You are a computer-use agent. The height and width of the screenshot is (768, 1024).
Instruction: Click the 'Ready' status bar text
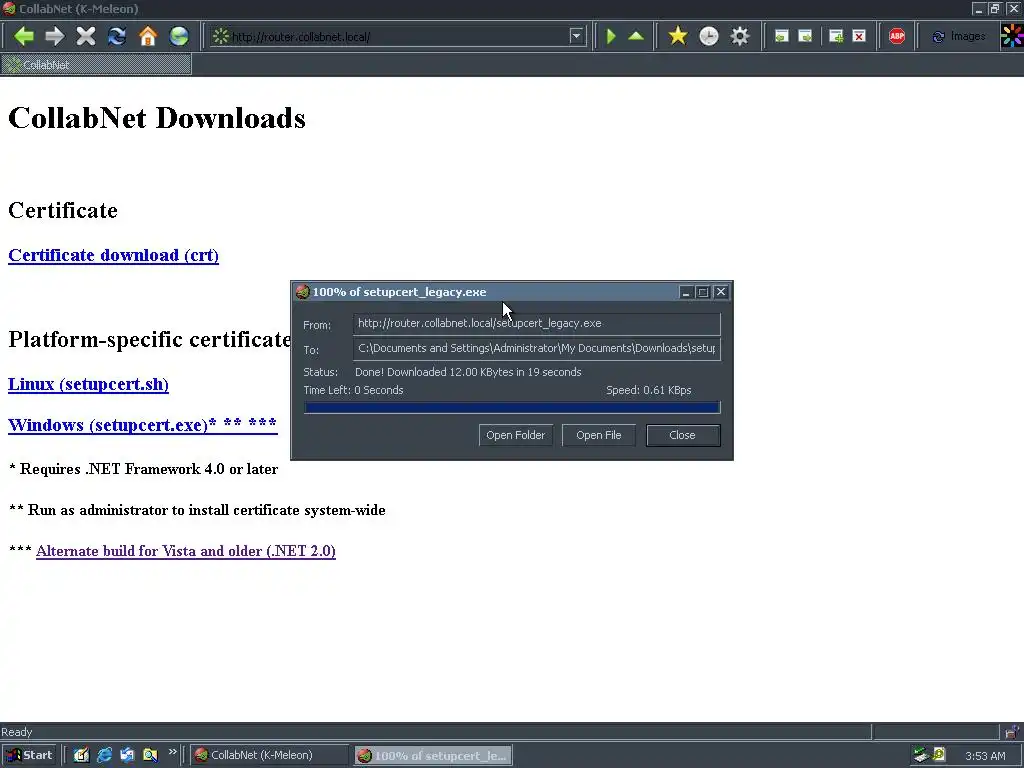pos(16,731)
